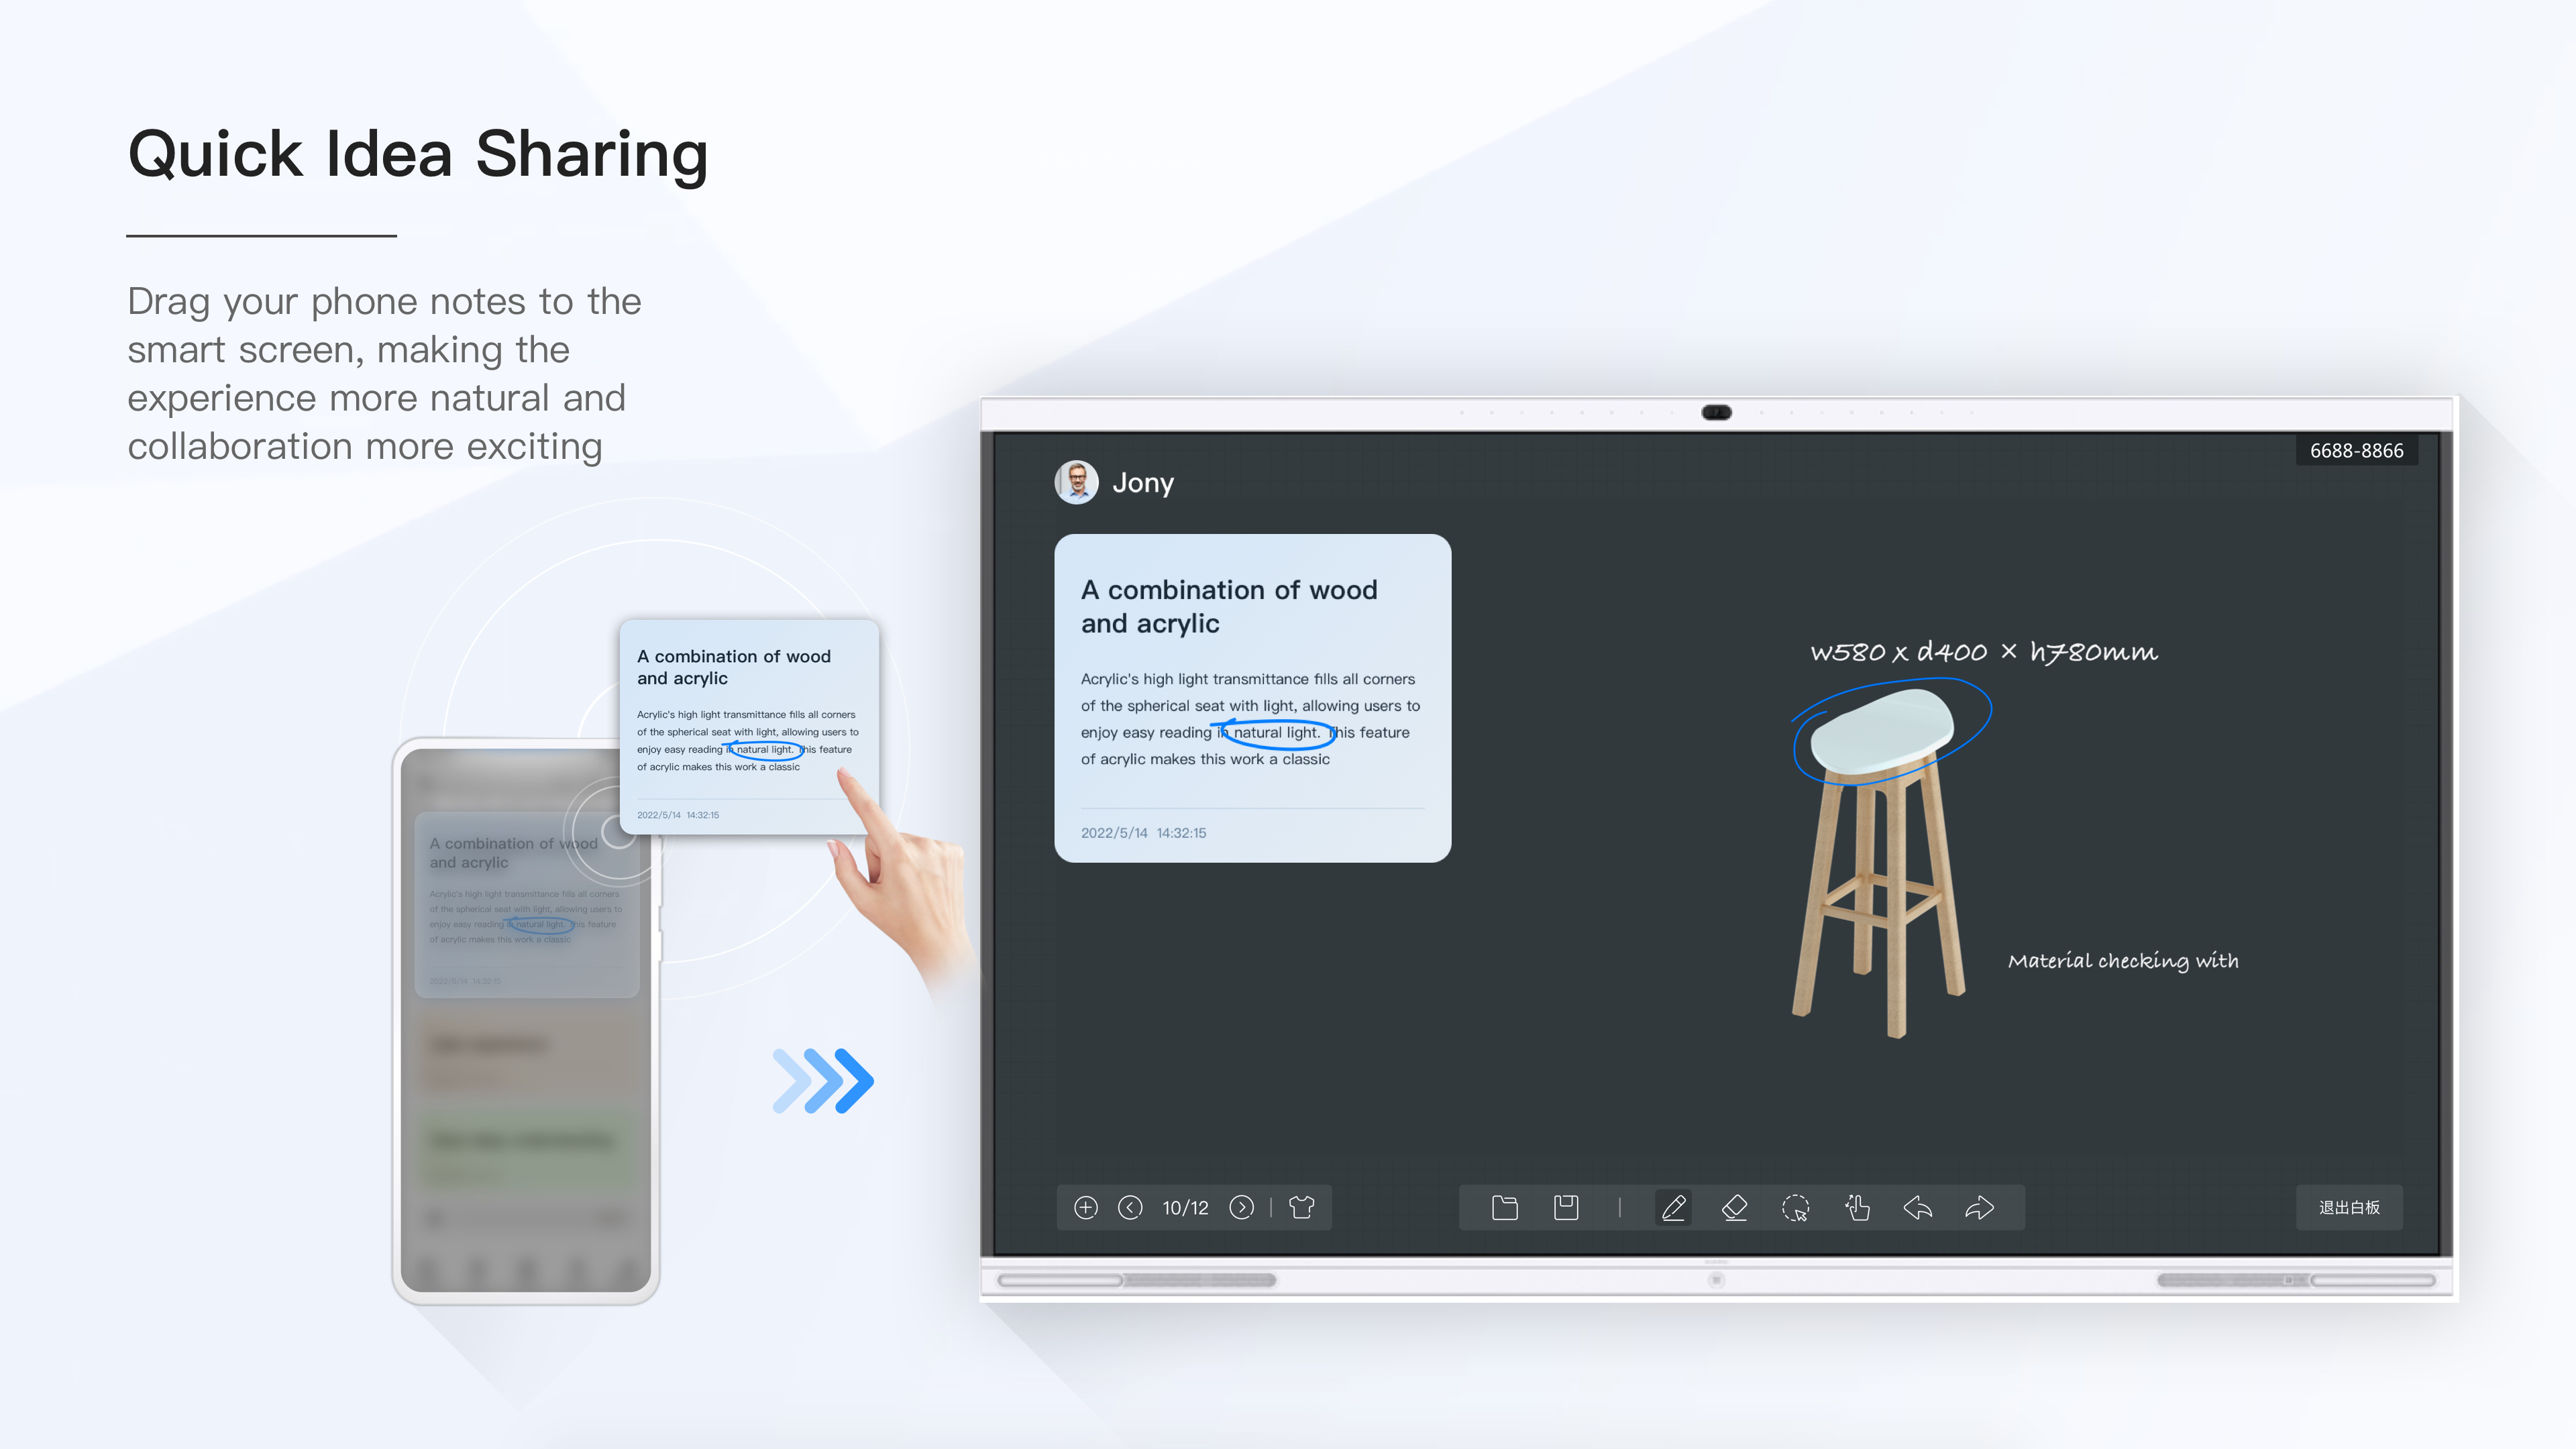Choose the lasso selection tool

[x=1796, y=1207]
